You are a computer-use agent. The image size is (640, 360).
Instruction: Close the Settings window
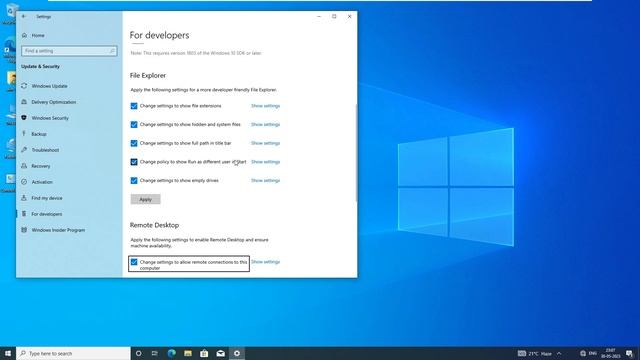point(349,16)
